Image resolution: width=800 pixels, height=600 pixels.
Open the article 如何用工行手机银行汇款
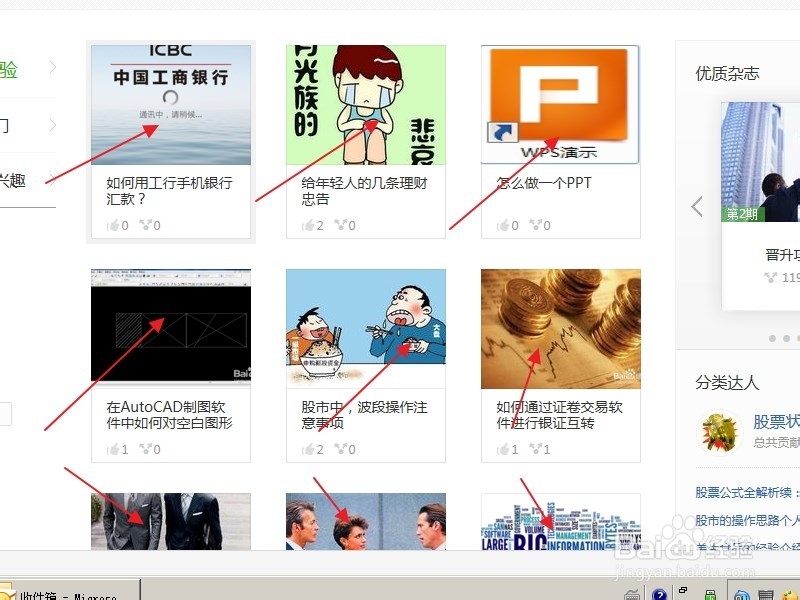coord(166,190)
